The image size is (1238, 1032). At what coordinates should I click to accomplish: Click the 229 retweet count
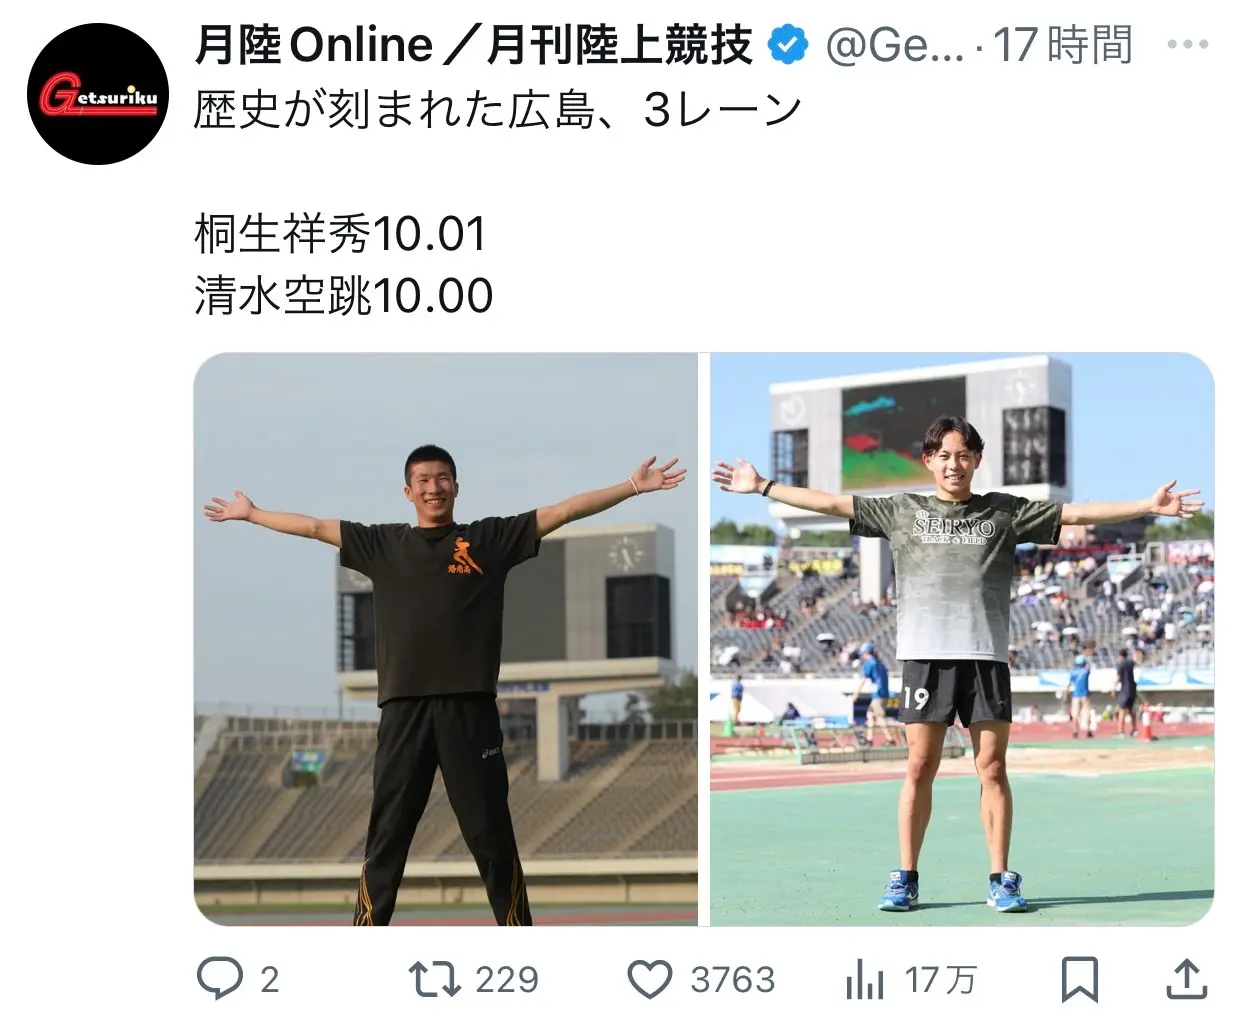[507, 980]
